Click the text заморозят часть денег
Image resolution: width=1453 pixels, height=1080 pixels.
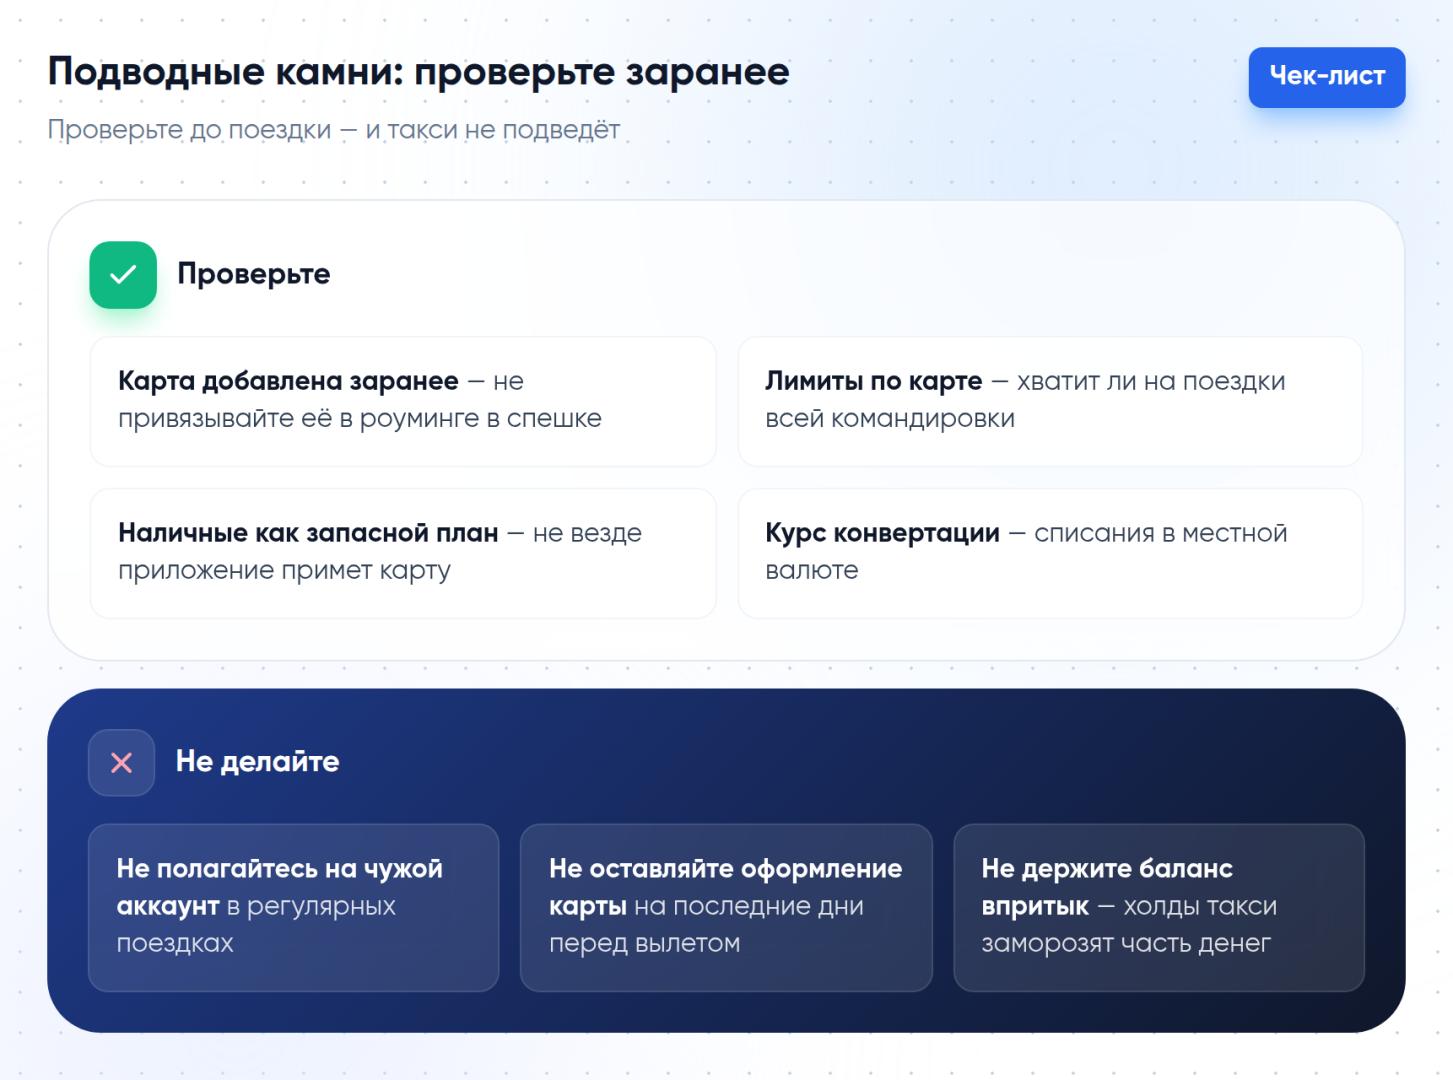[x=1126, y=944]
